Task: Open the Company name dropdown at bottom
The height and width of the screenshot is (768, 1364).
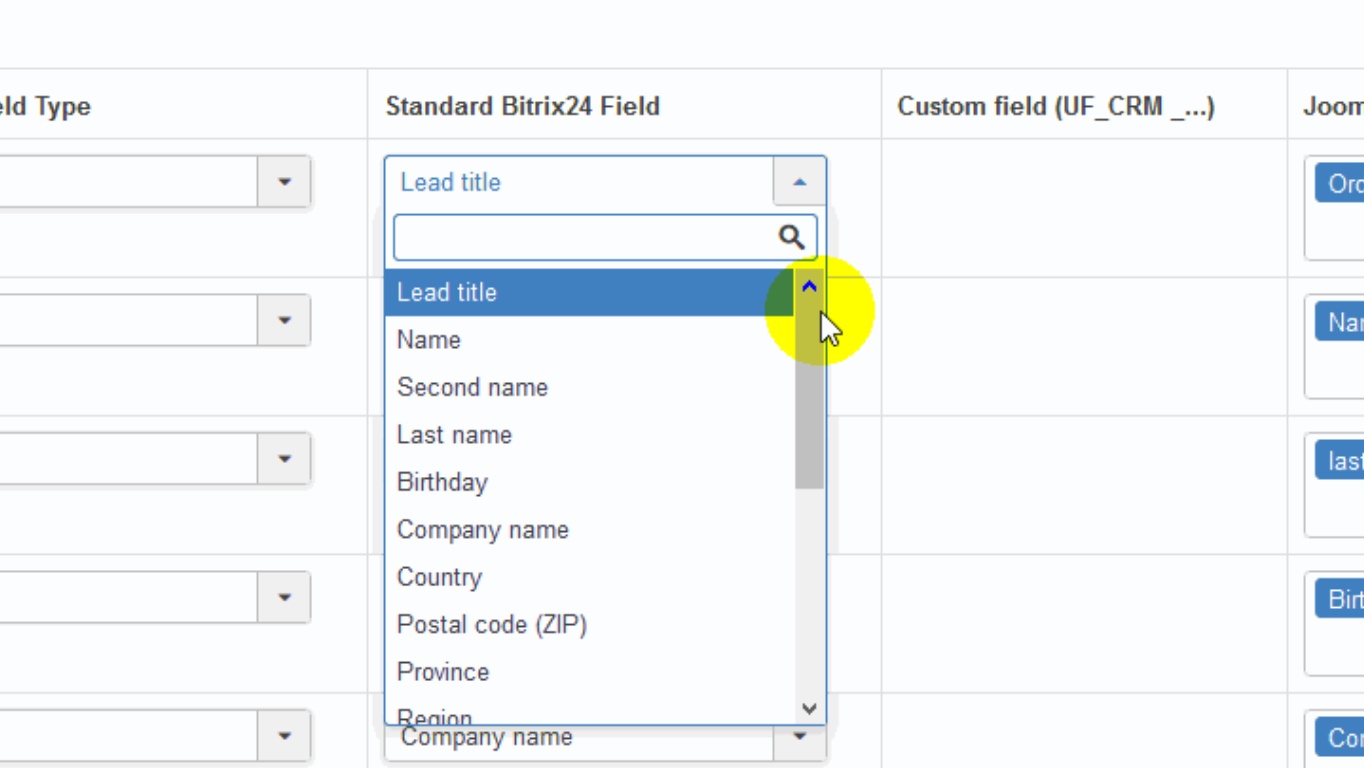Action: (799, 738)
